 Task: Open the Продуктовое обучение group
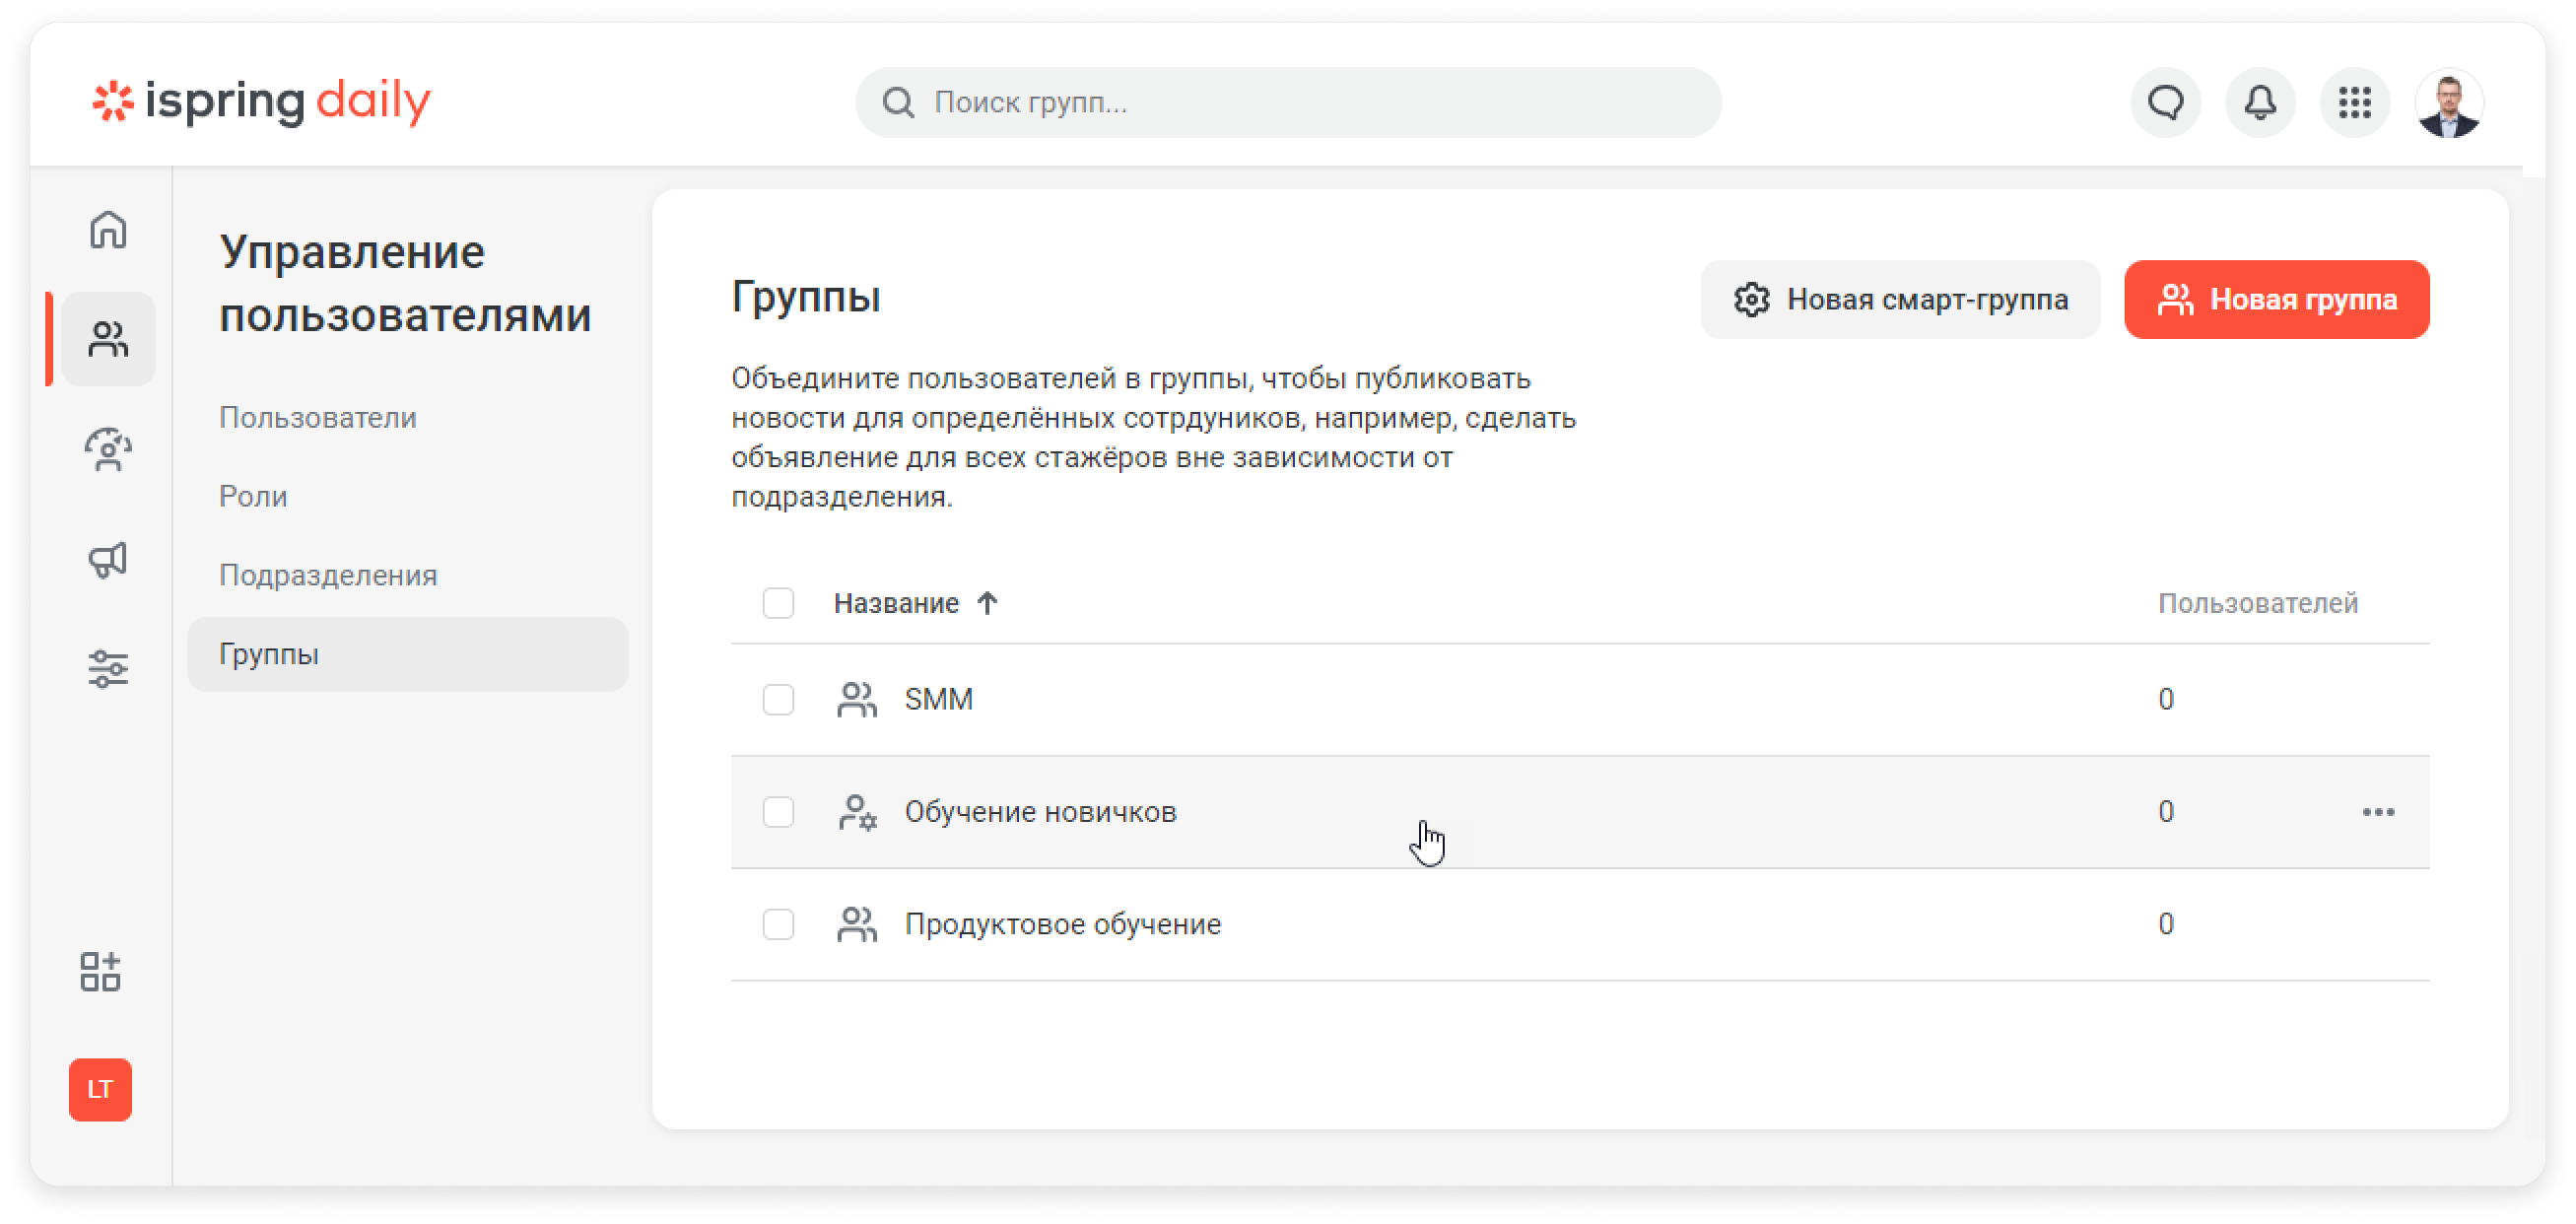[1062, 924]
